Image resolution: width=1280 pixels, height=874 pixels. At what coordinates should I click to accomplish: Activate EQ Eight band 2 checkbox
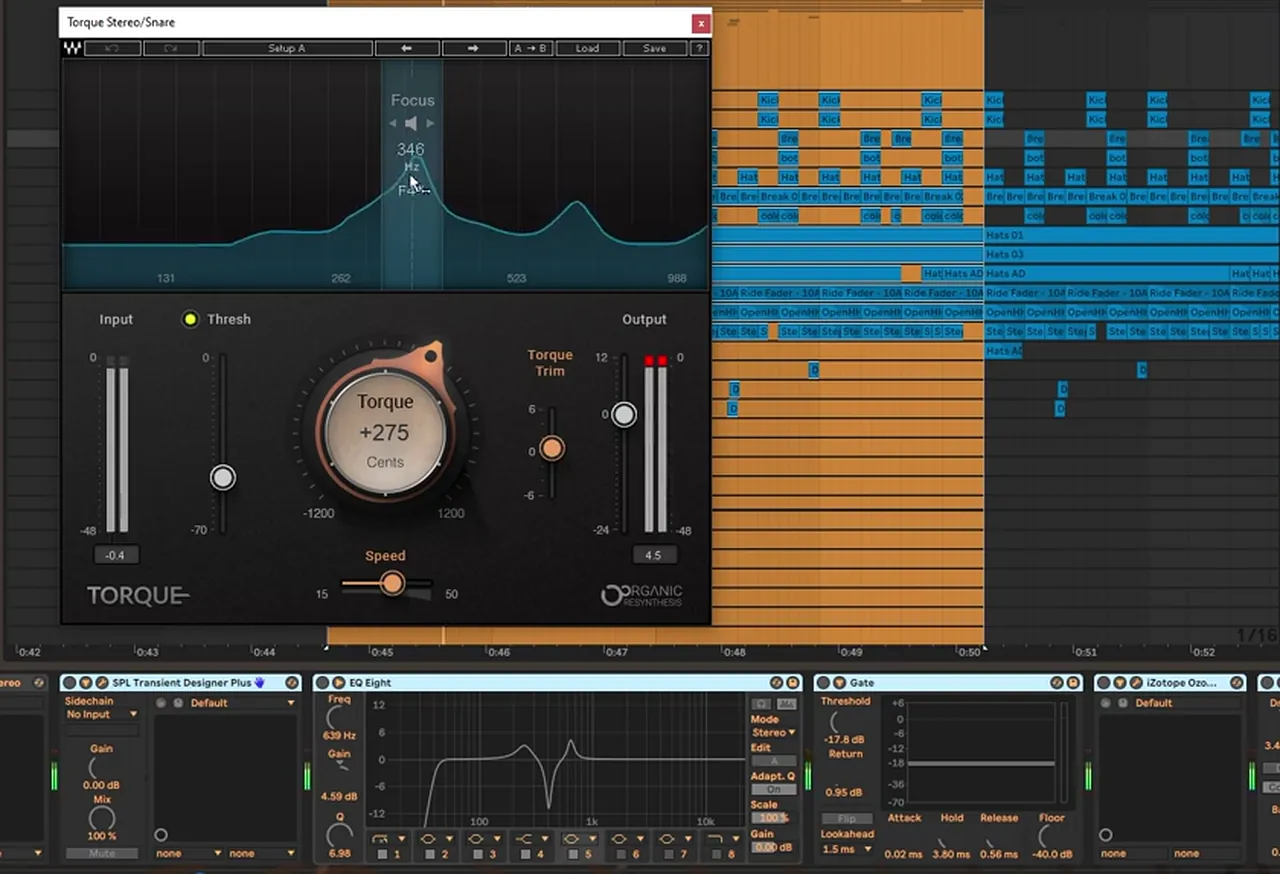point(431,855)
